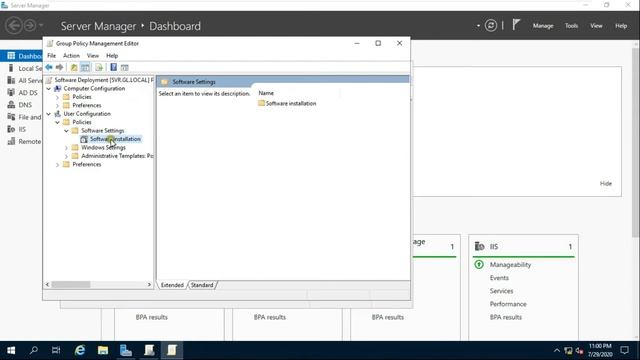Viewport: 640px width, 360px height.
Task: Open the Windows Start button
Action: [x=11, y=350]
